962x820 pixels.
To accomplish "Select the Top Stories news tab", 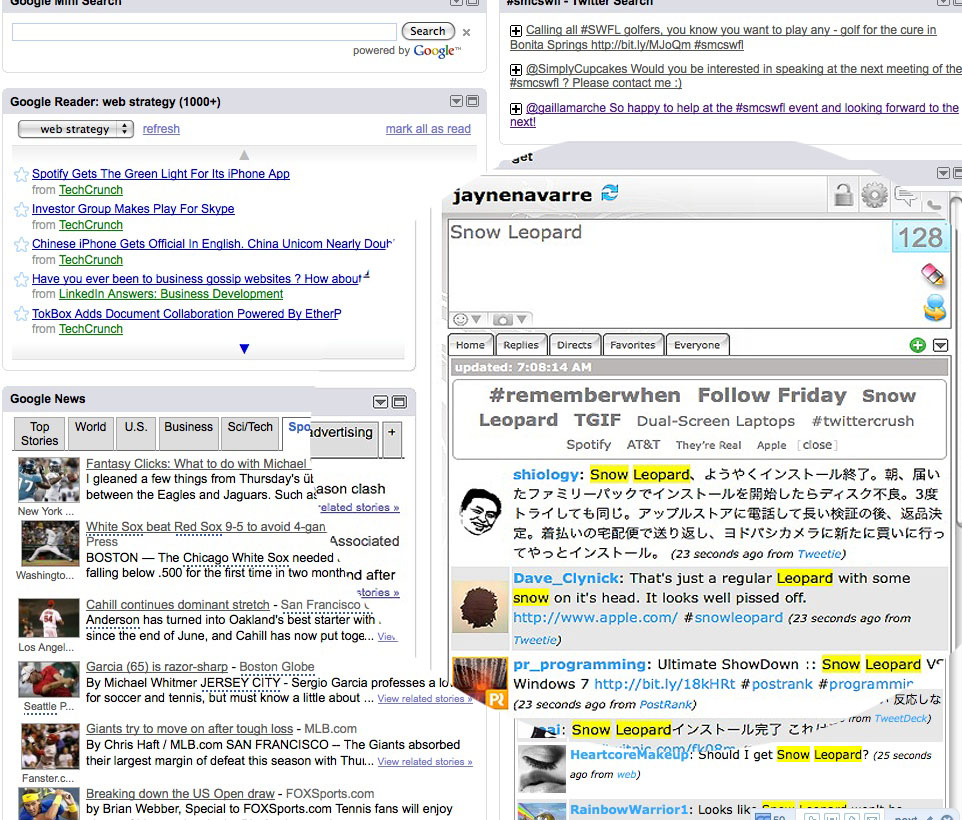I will click(x=39, y=433).
